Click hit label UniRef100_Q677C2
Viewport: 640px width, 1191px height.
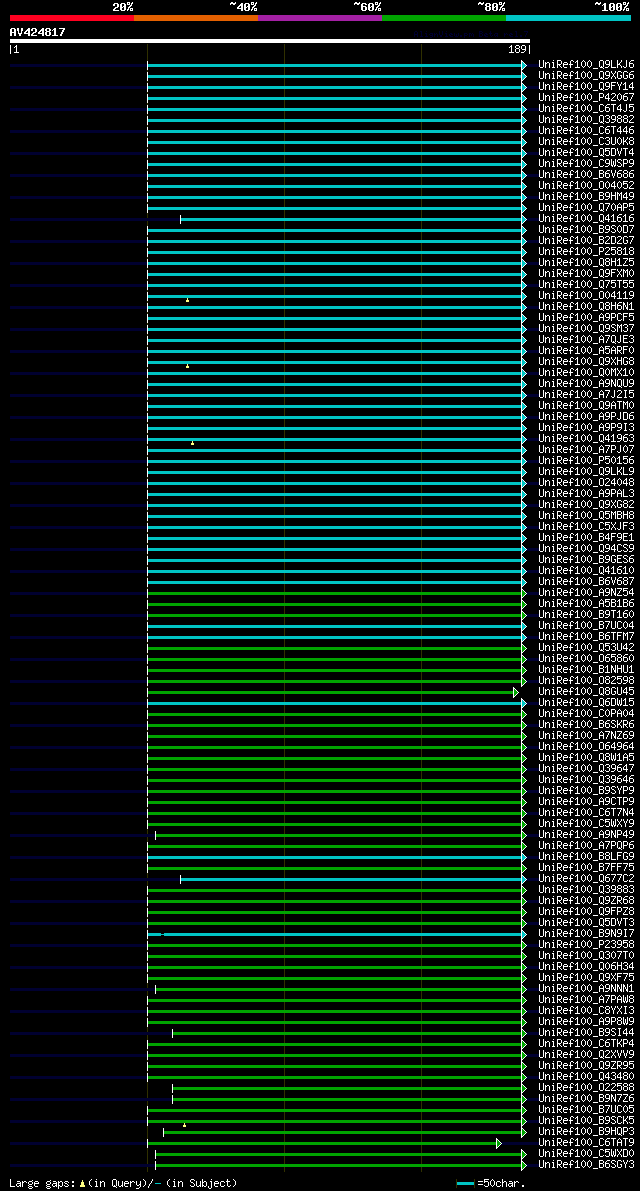pos(586,878)
